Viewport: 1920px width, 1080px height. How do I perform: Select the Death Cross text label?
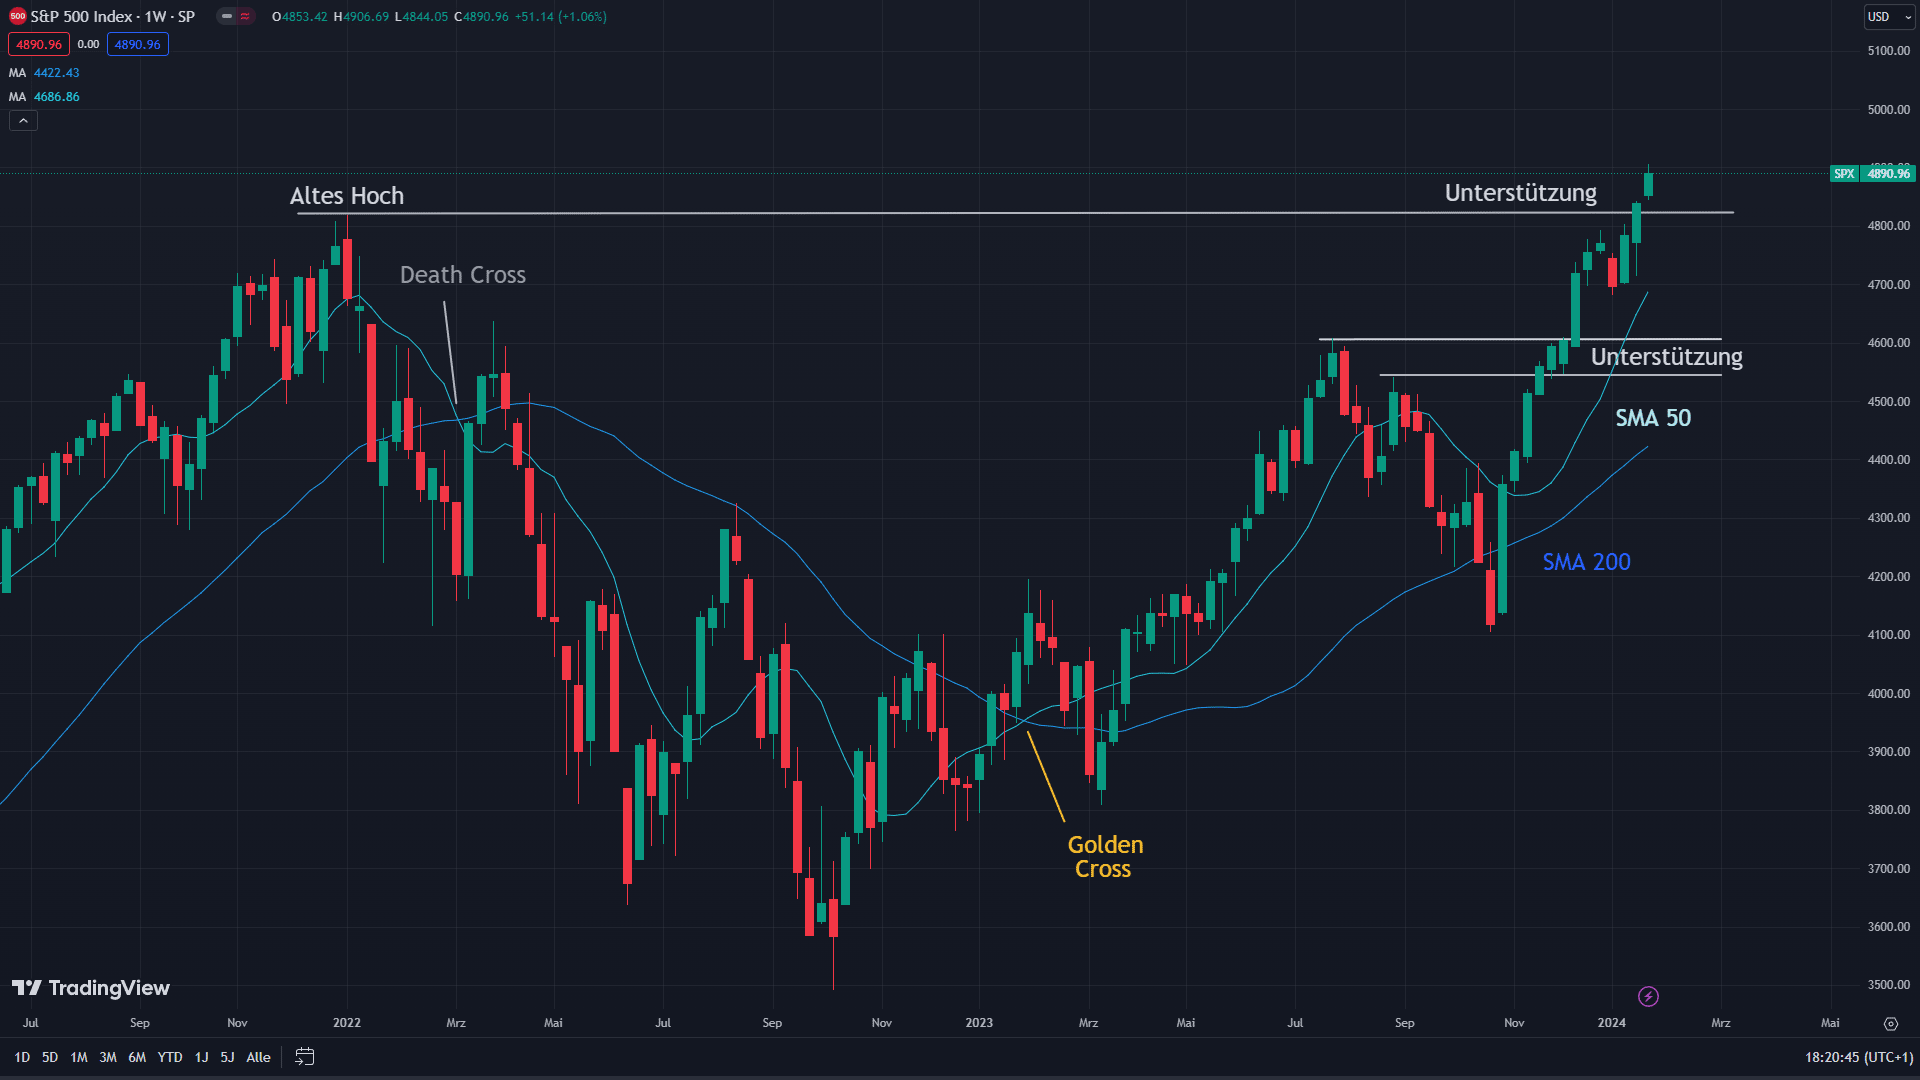point(463,275)
